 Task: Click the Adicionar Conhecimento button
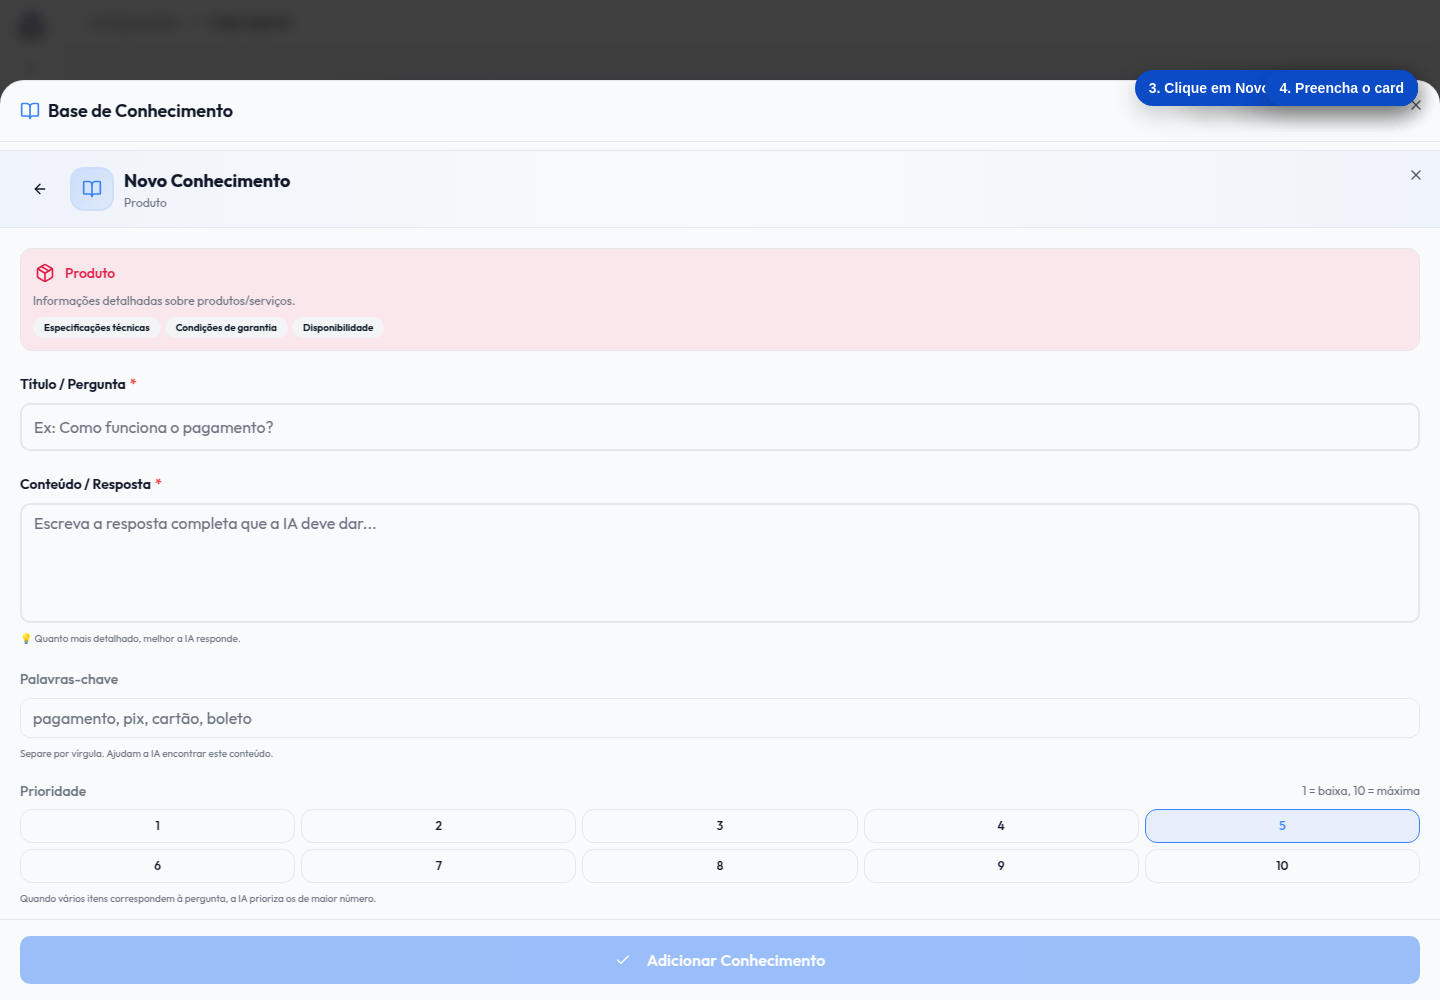(720, 960)
